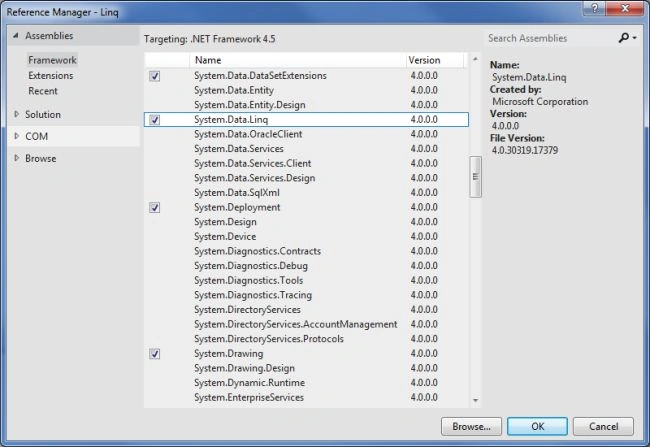Uncheck the System.Drawing checkbox
Screen dimensions: 650x447
click(x=155, y=354)
